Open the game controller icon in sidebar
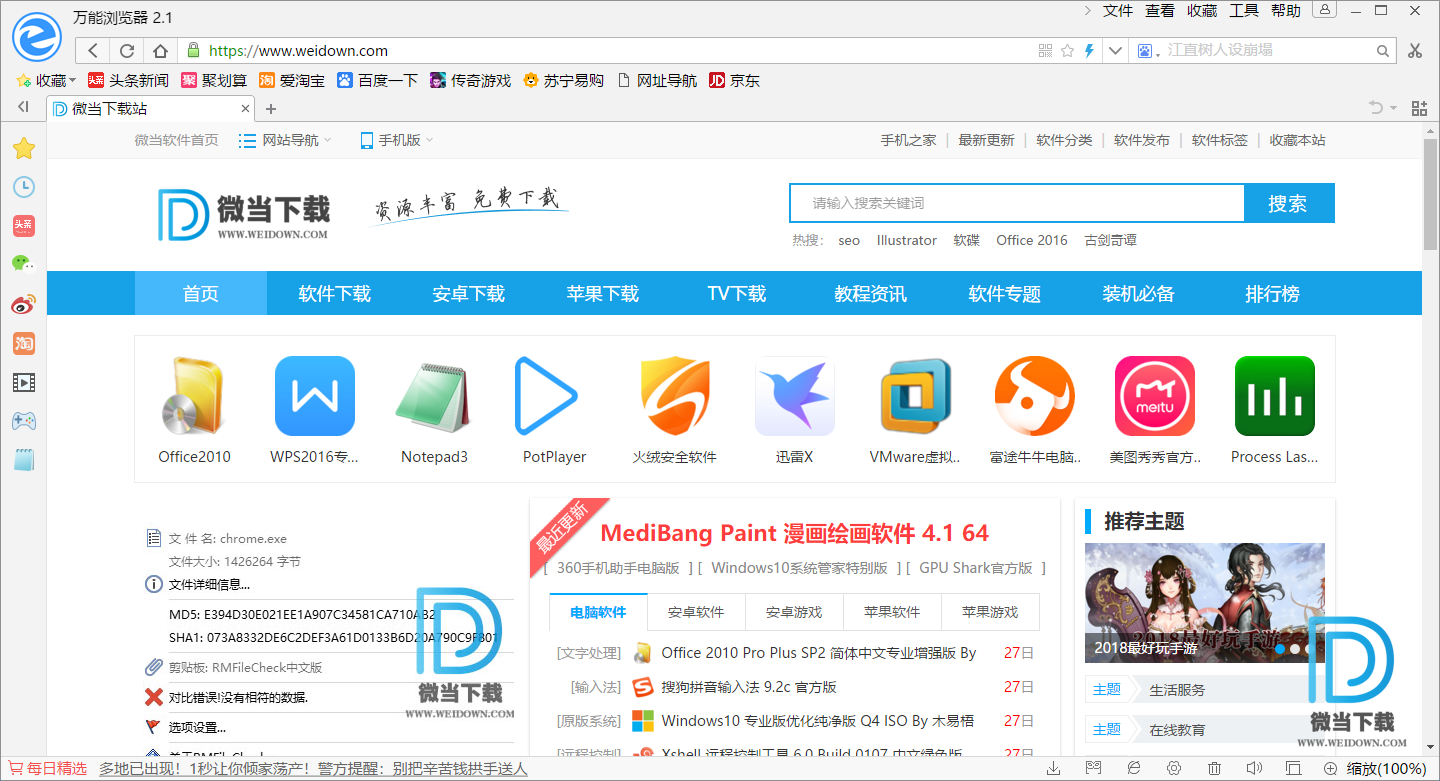1440x781 pixels. [x=23, y=421]
